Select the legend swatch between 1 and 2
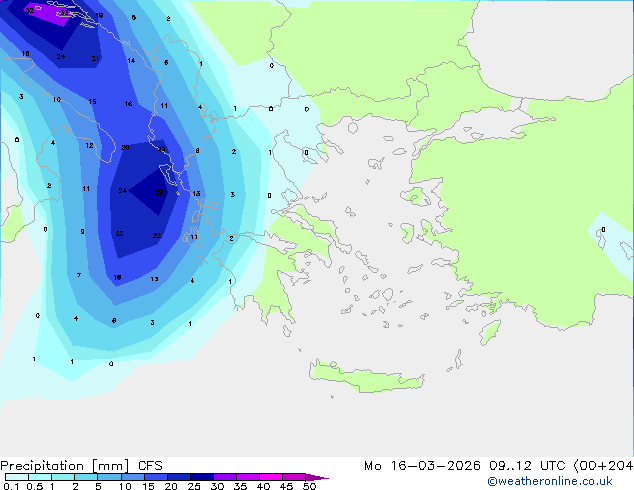Image resolution: width=634 pixels, height=490 pixels. tap(63, 477)
